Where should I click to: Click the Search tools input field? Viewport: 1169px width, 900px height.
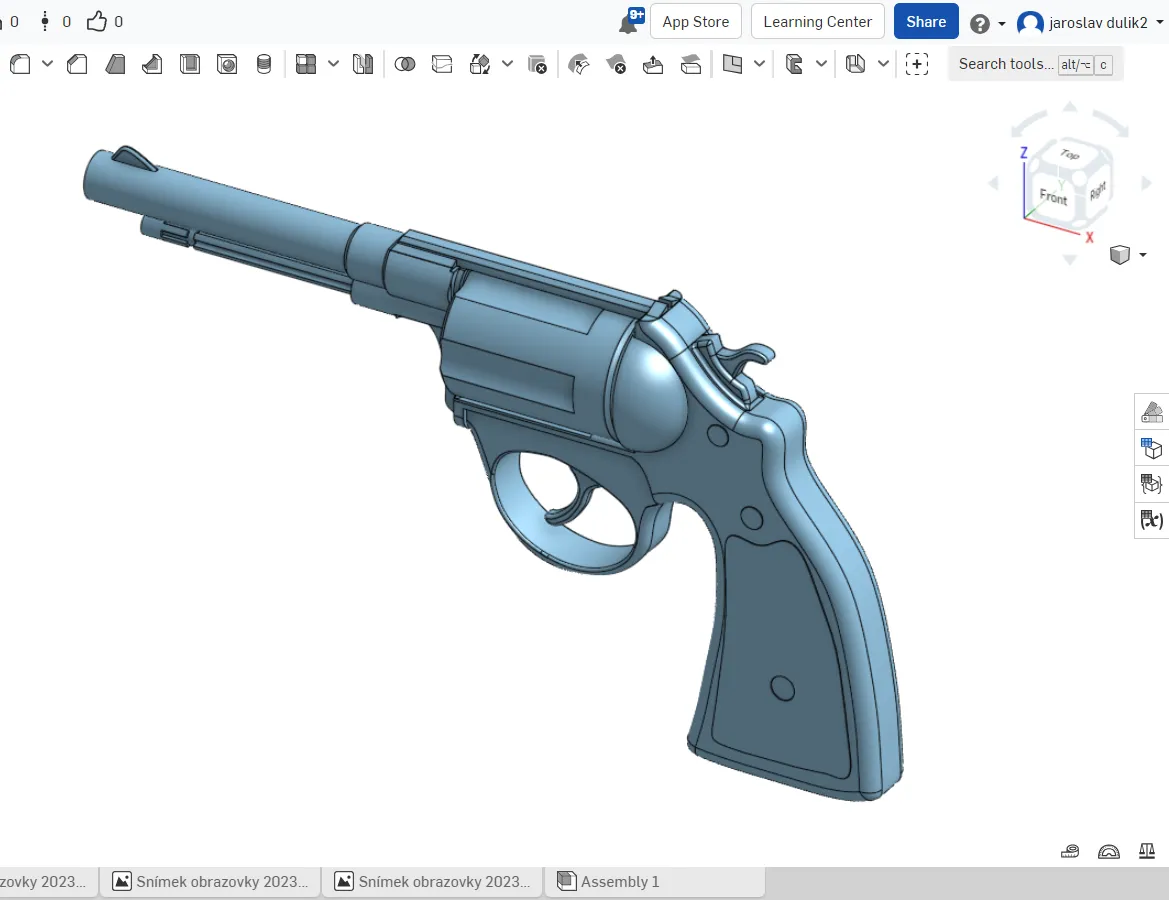[x=1005, y=63]
